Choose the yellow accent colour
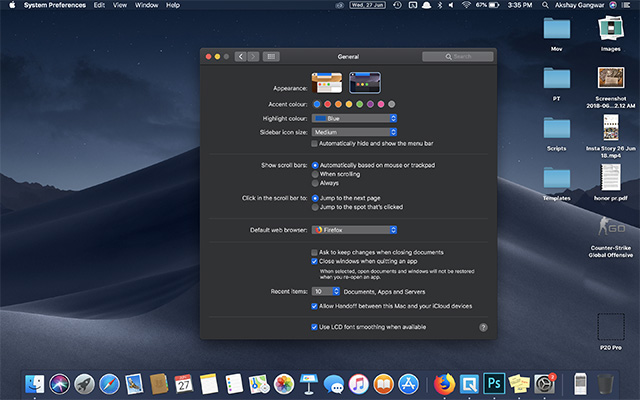 click(x=349, y=104)
